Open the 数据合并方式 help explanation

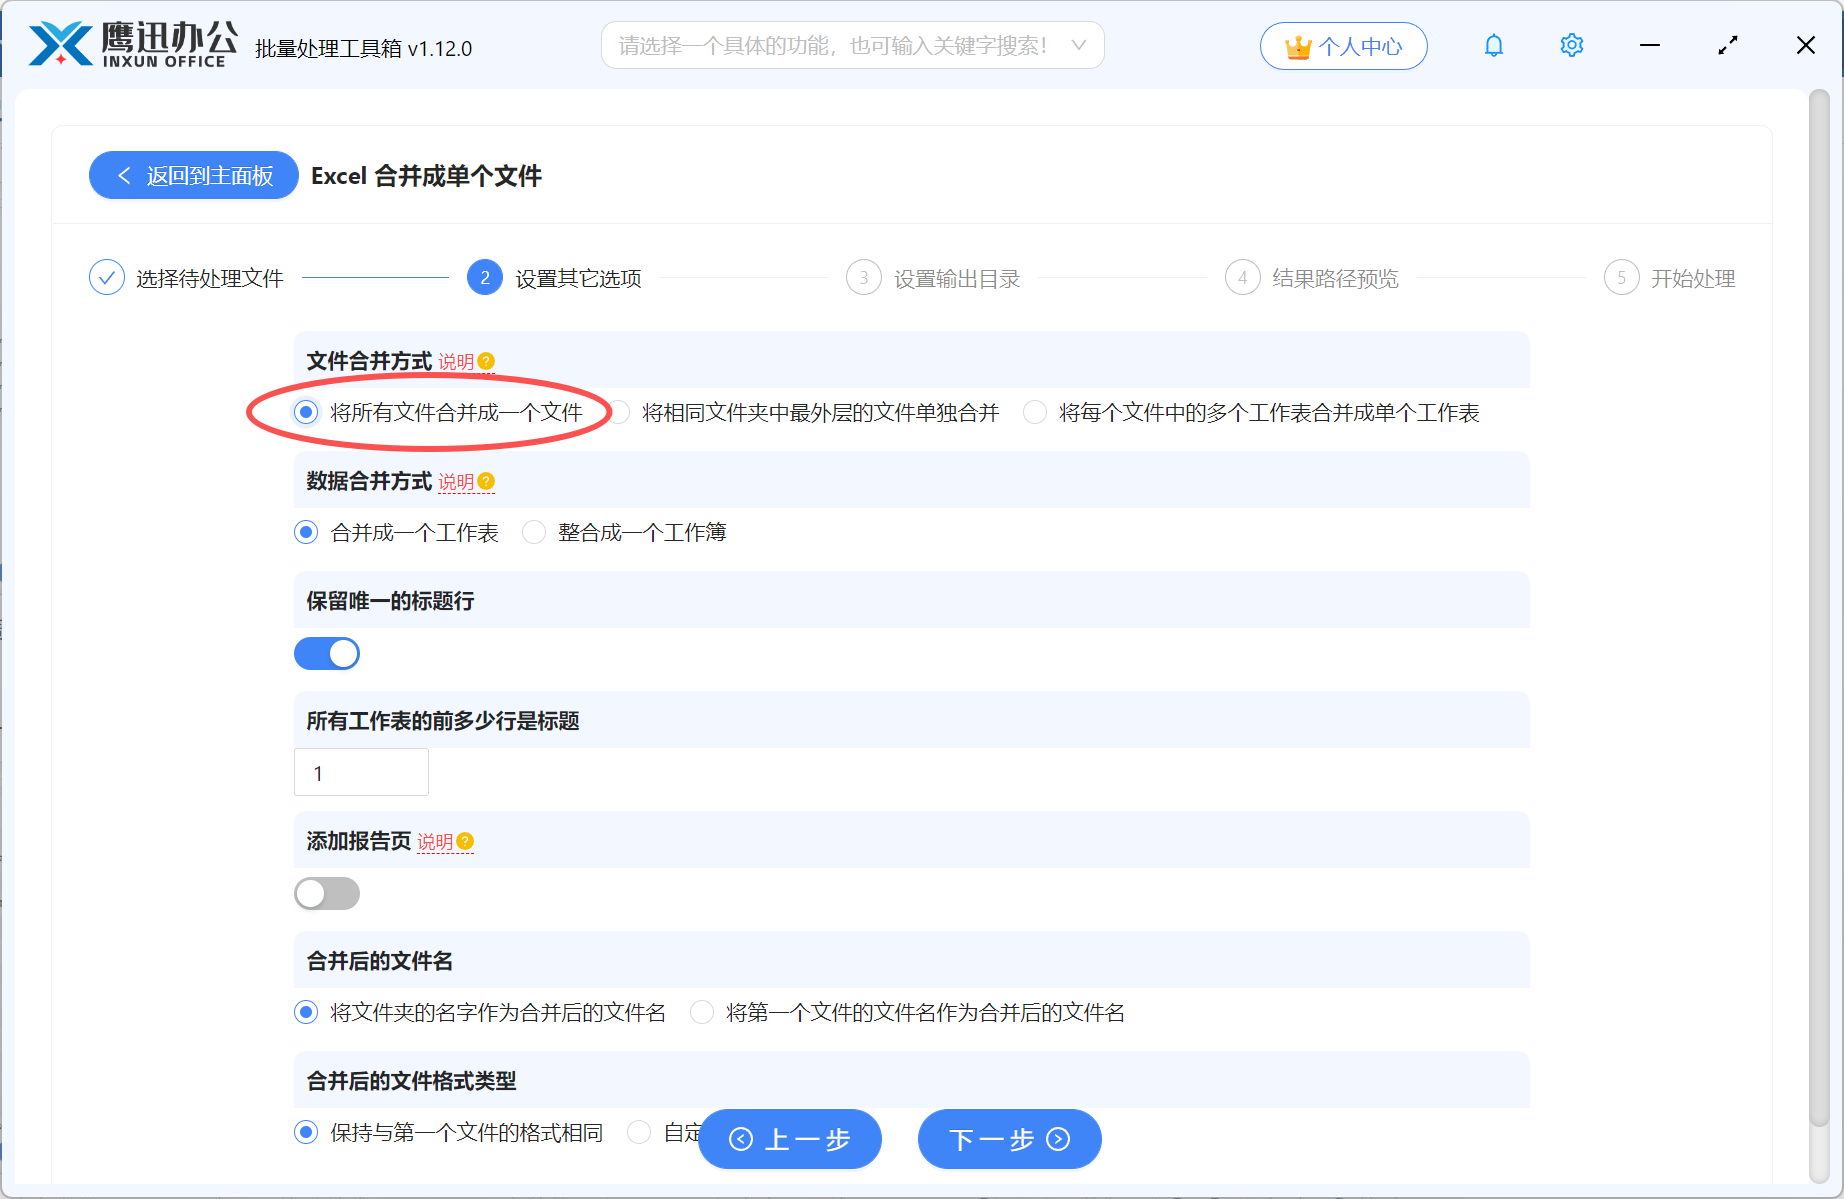coord(487,481)
